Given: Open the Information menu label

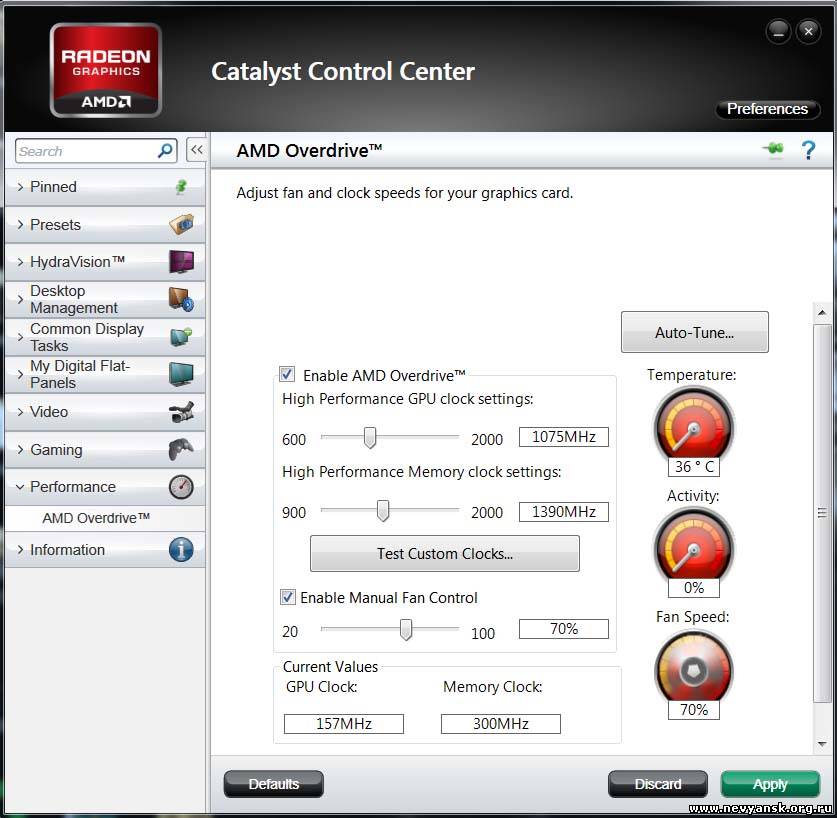Looking at the screenshot, I should point(67,550).
